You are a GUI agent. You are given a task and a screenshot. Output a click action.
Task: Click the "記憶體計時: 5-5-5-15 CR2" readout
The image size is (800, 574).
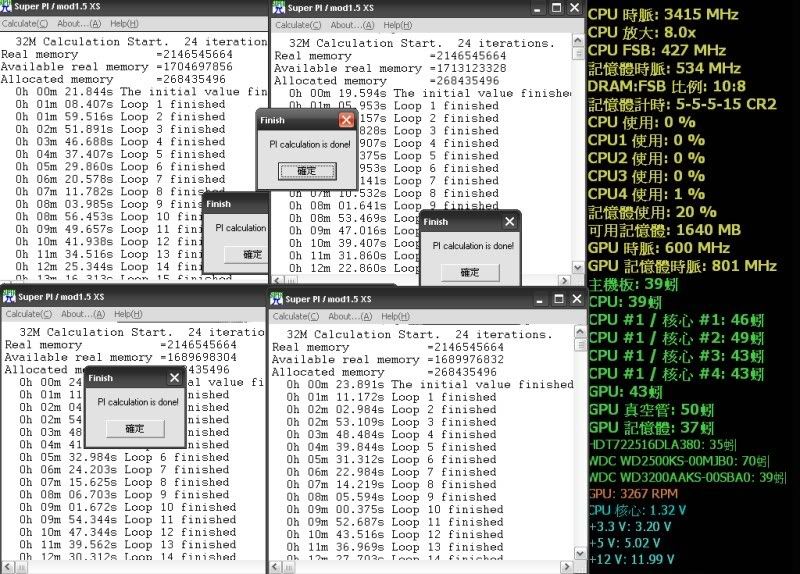click(x=683, y=104)
